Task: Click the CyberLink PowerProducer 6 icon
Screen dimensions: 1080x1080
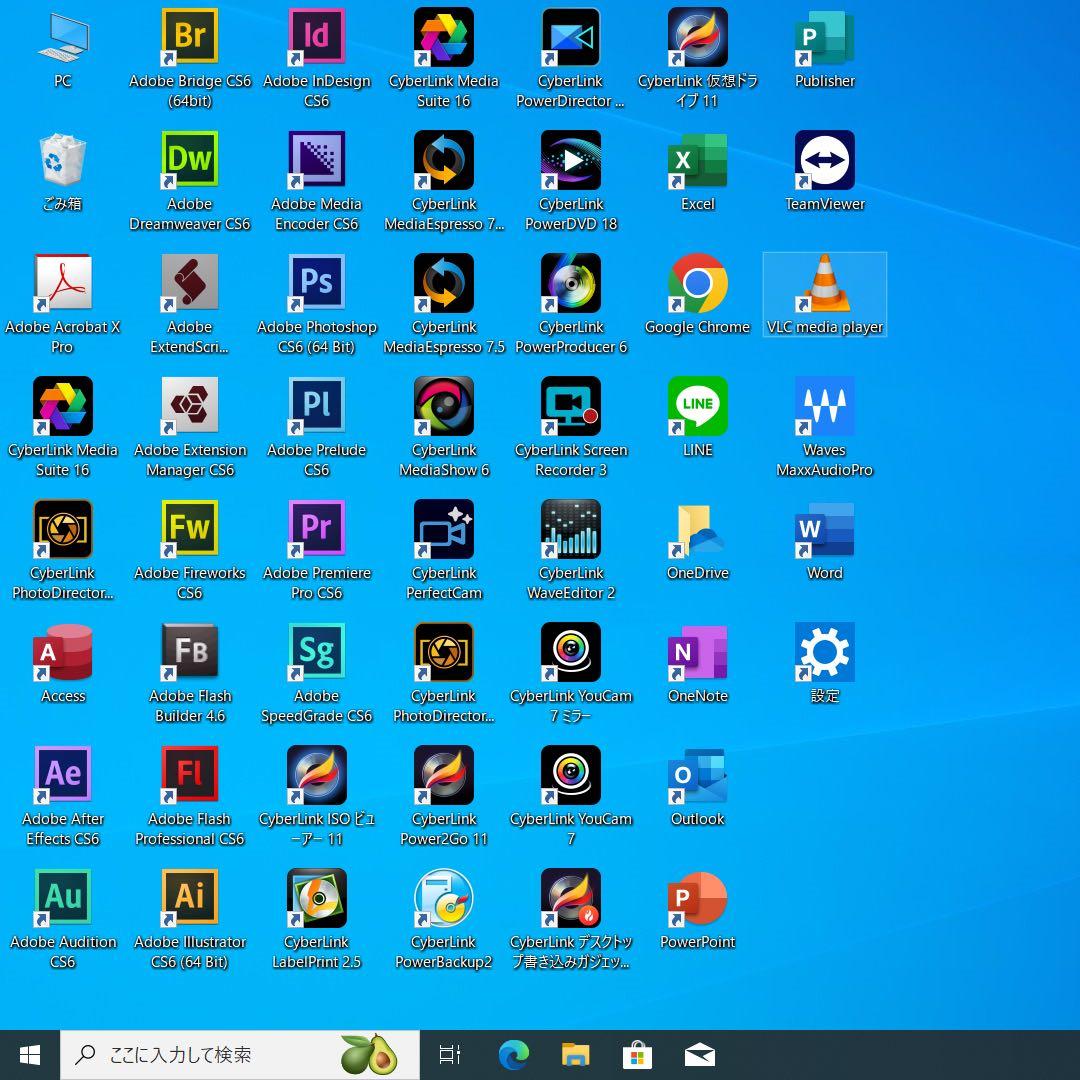Action: tap(571, 282)
